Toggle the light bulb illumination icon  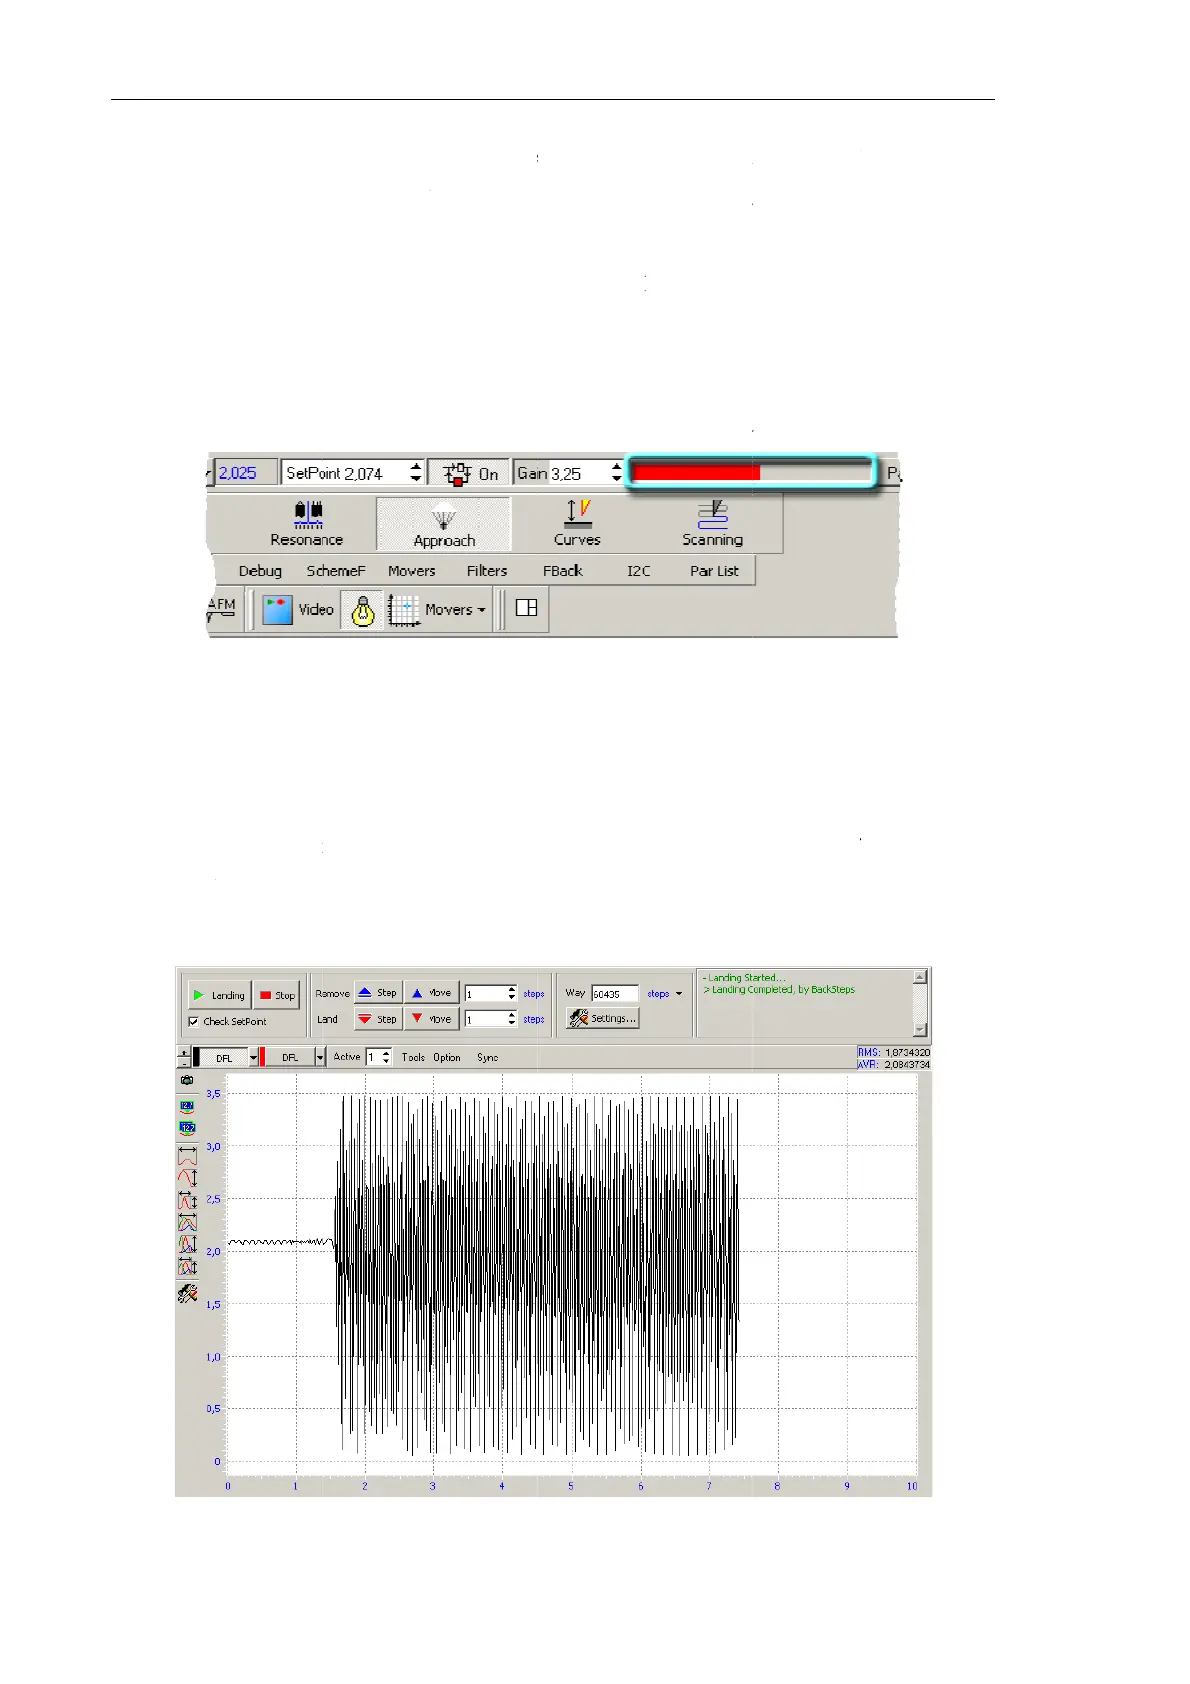[363, 609]
